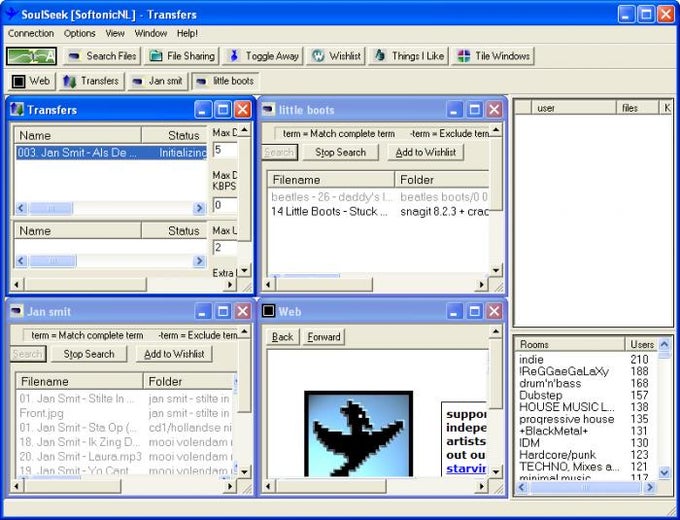
Task: Click the starving link in Web window
Action: point(466,469)
